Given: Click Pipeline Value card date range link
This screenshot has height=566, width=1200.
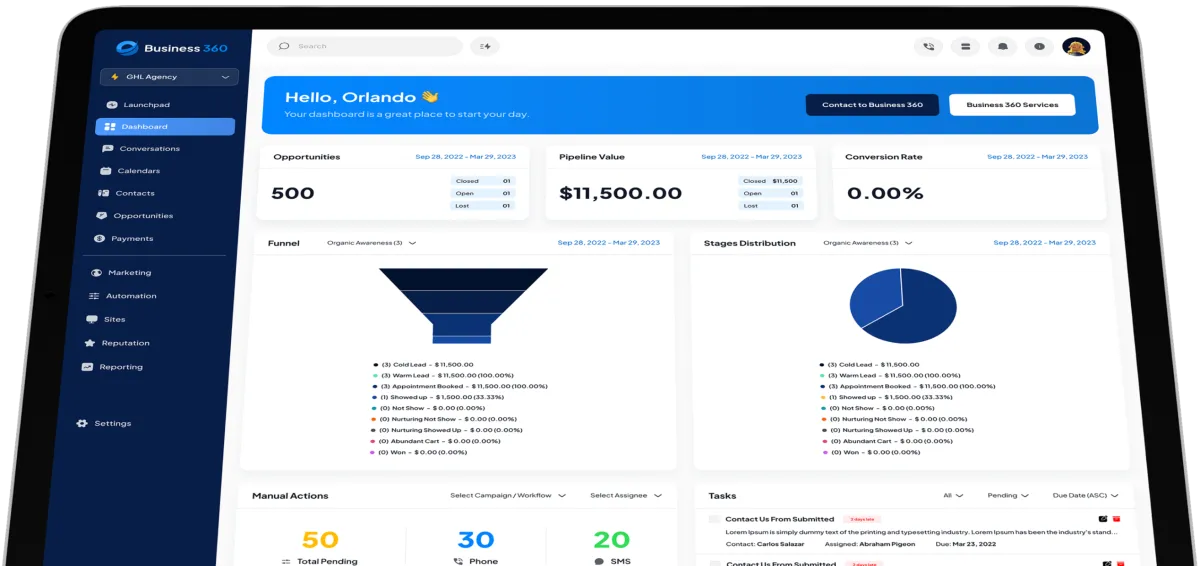Looking at the screenshot, I should pos(751,157).
